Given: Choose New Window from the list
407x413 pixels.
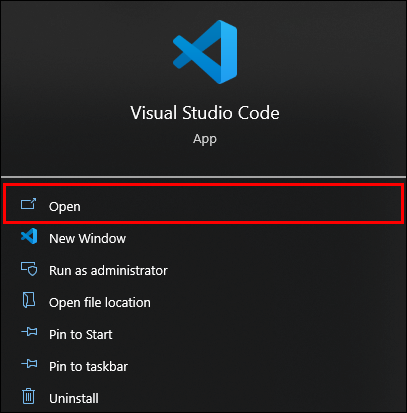Looking at the screenshot, I should pos(87,238).
